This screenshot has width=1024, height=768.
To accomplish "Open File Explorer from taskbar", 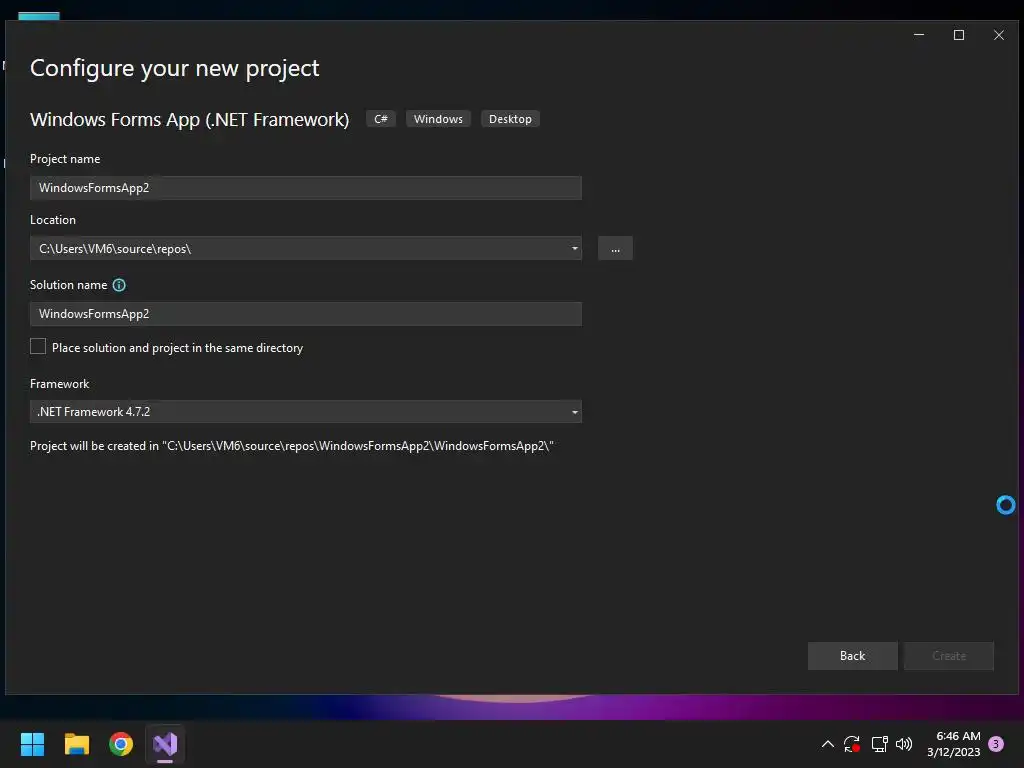I will pyautogui.click(x=76, y=744).
